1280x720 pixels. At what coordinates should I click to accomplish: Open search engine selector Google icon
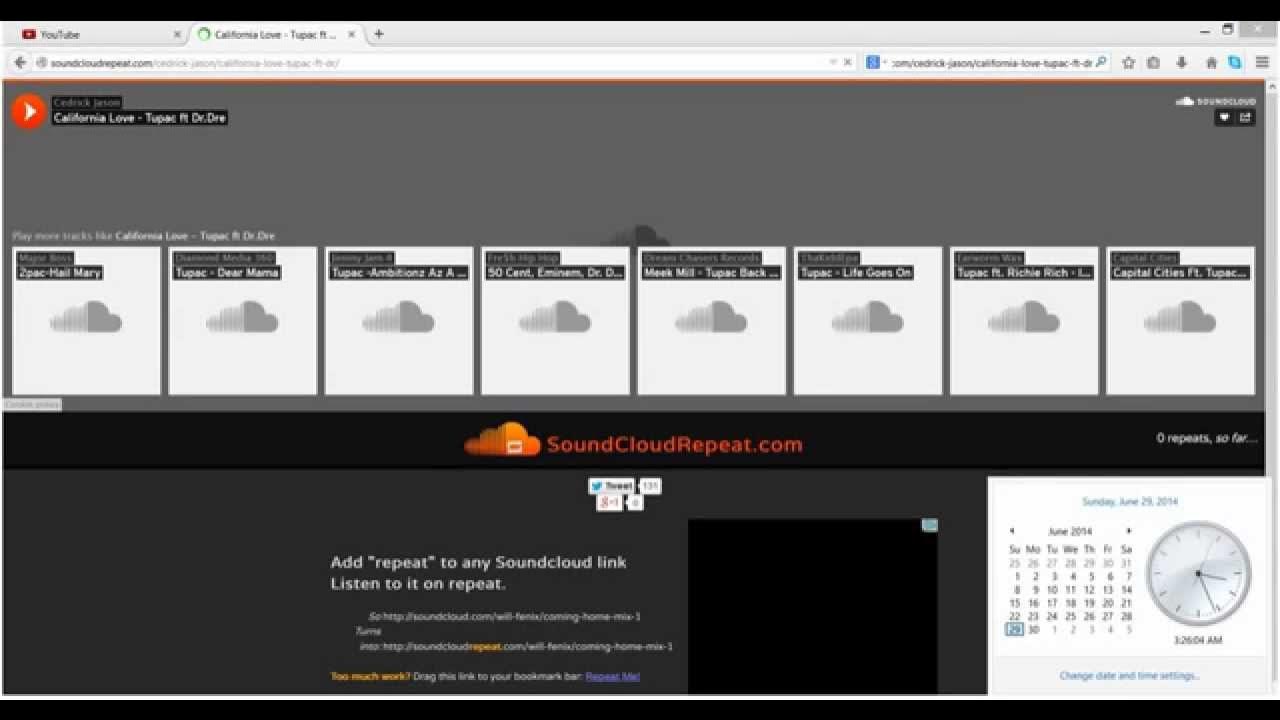[x=873, y=62]
